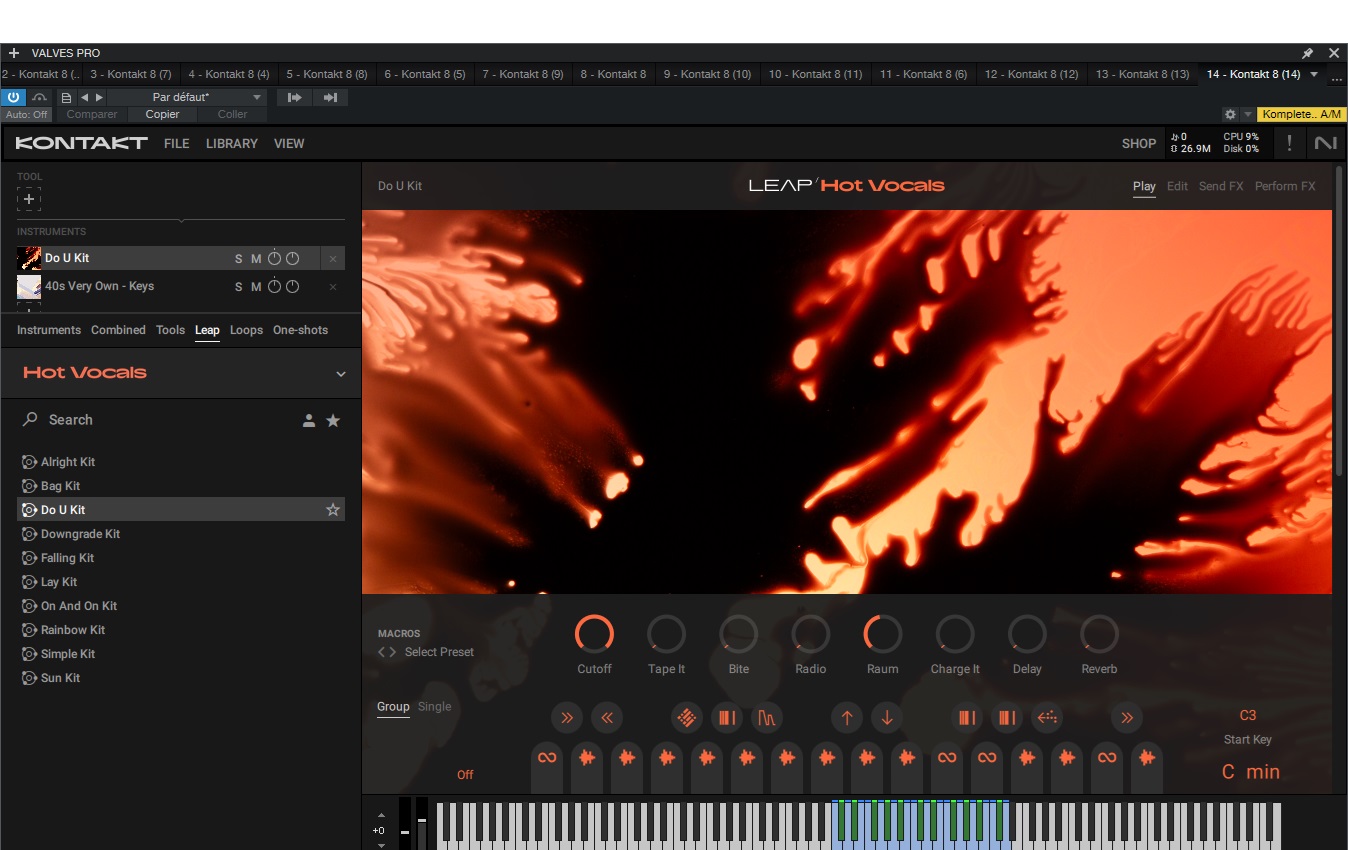Open the Par défaut preset dropdown

pyautogui.click(x=186, y=97)
